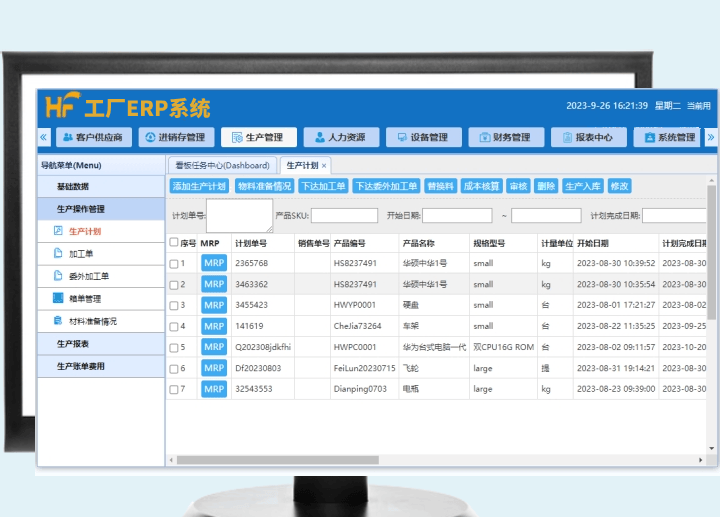
Task: Click the 生产计划 sidebar icon
Action: pos(58,232)
